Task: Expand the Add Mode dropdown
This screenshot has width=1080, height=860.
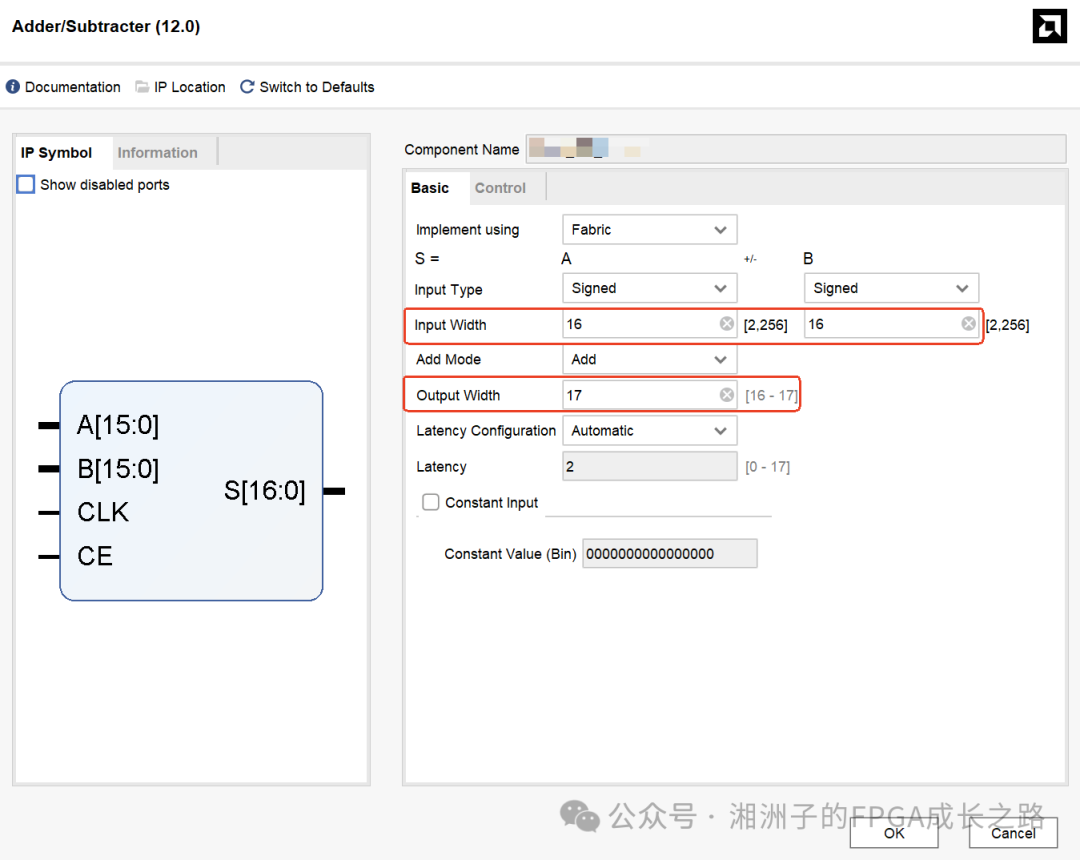Action: coord(650,359)
